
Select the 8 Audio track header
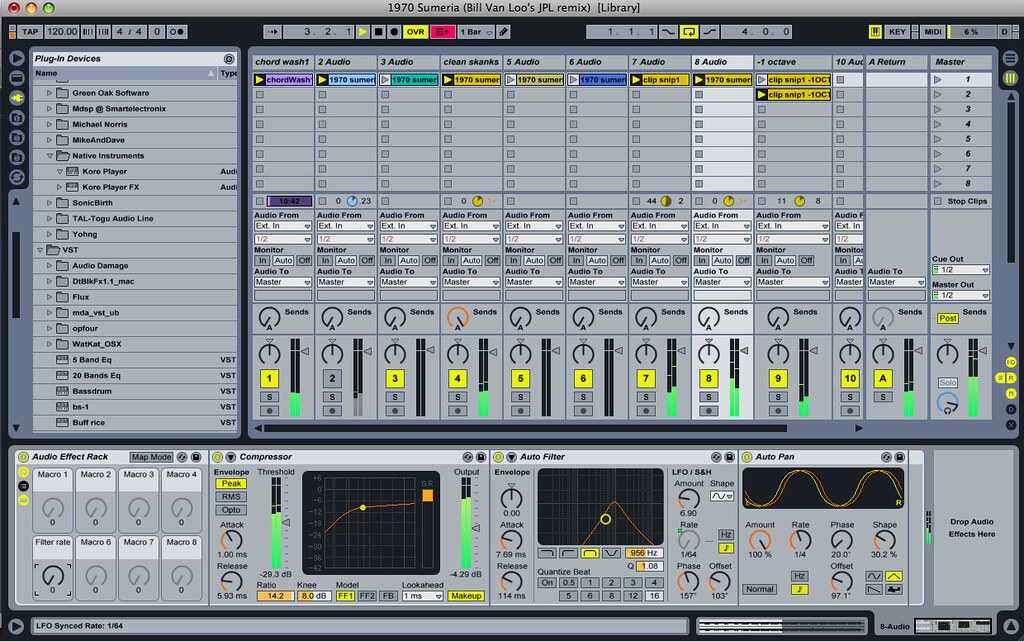coord(722,62)
